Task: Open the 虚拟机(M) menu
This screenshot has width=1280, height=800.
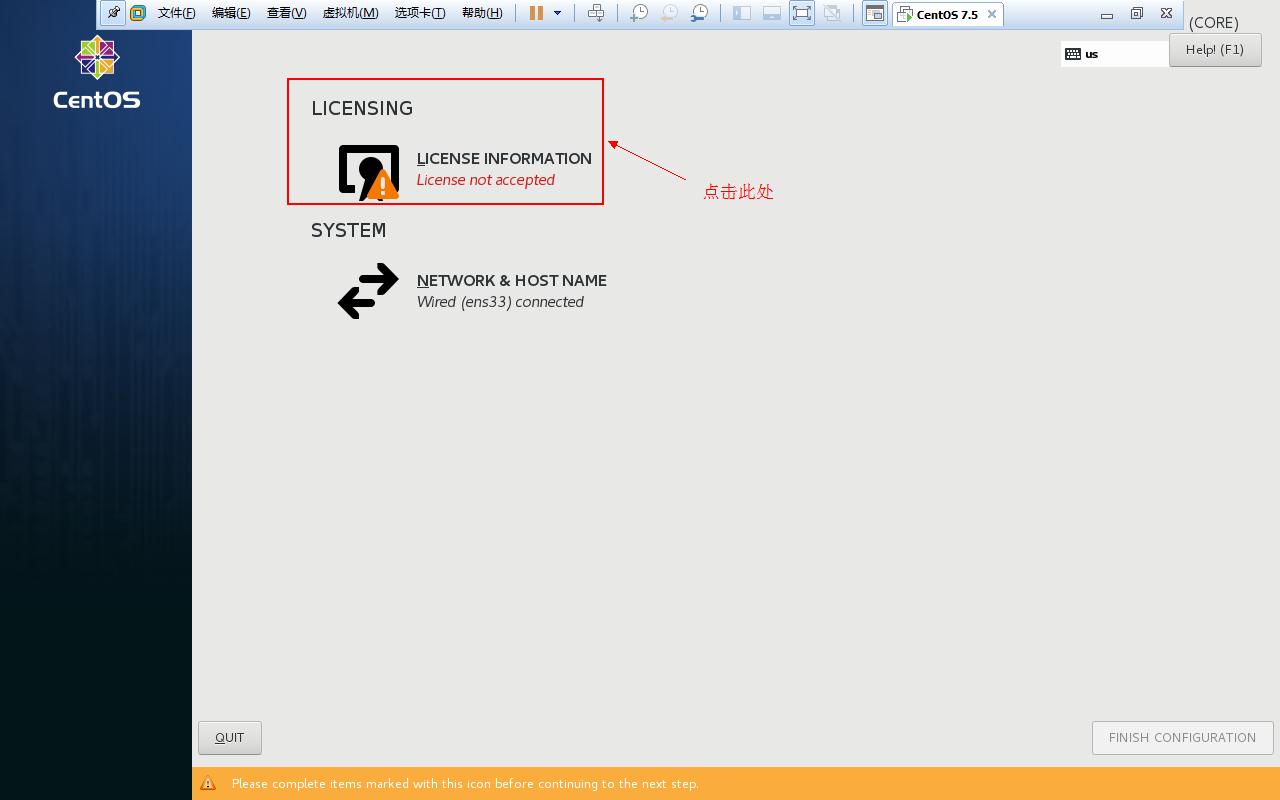Action: [350, 13]
